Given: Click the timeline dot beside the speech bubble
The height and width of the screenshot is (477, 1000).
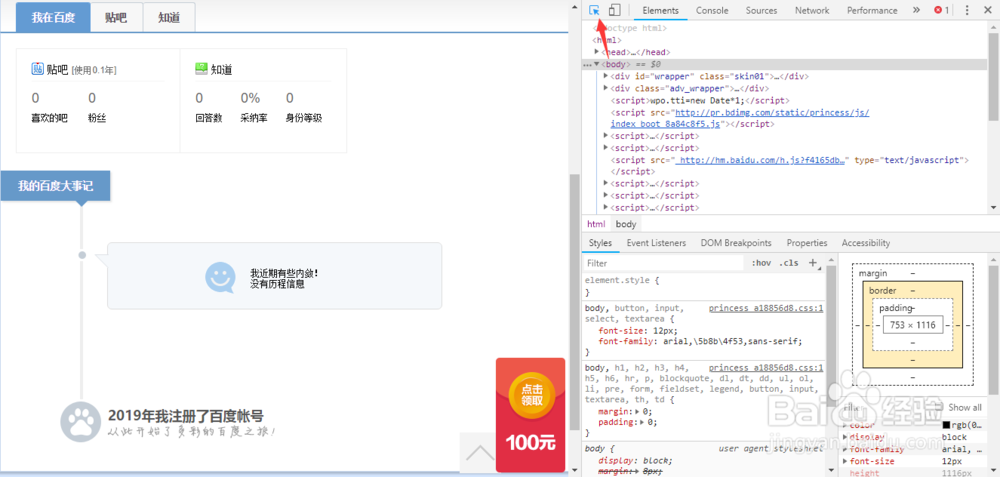Looking at the screenshot, I should pyautogui.click(x=82, y=255).
